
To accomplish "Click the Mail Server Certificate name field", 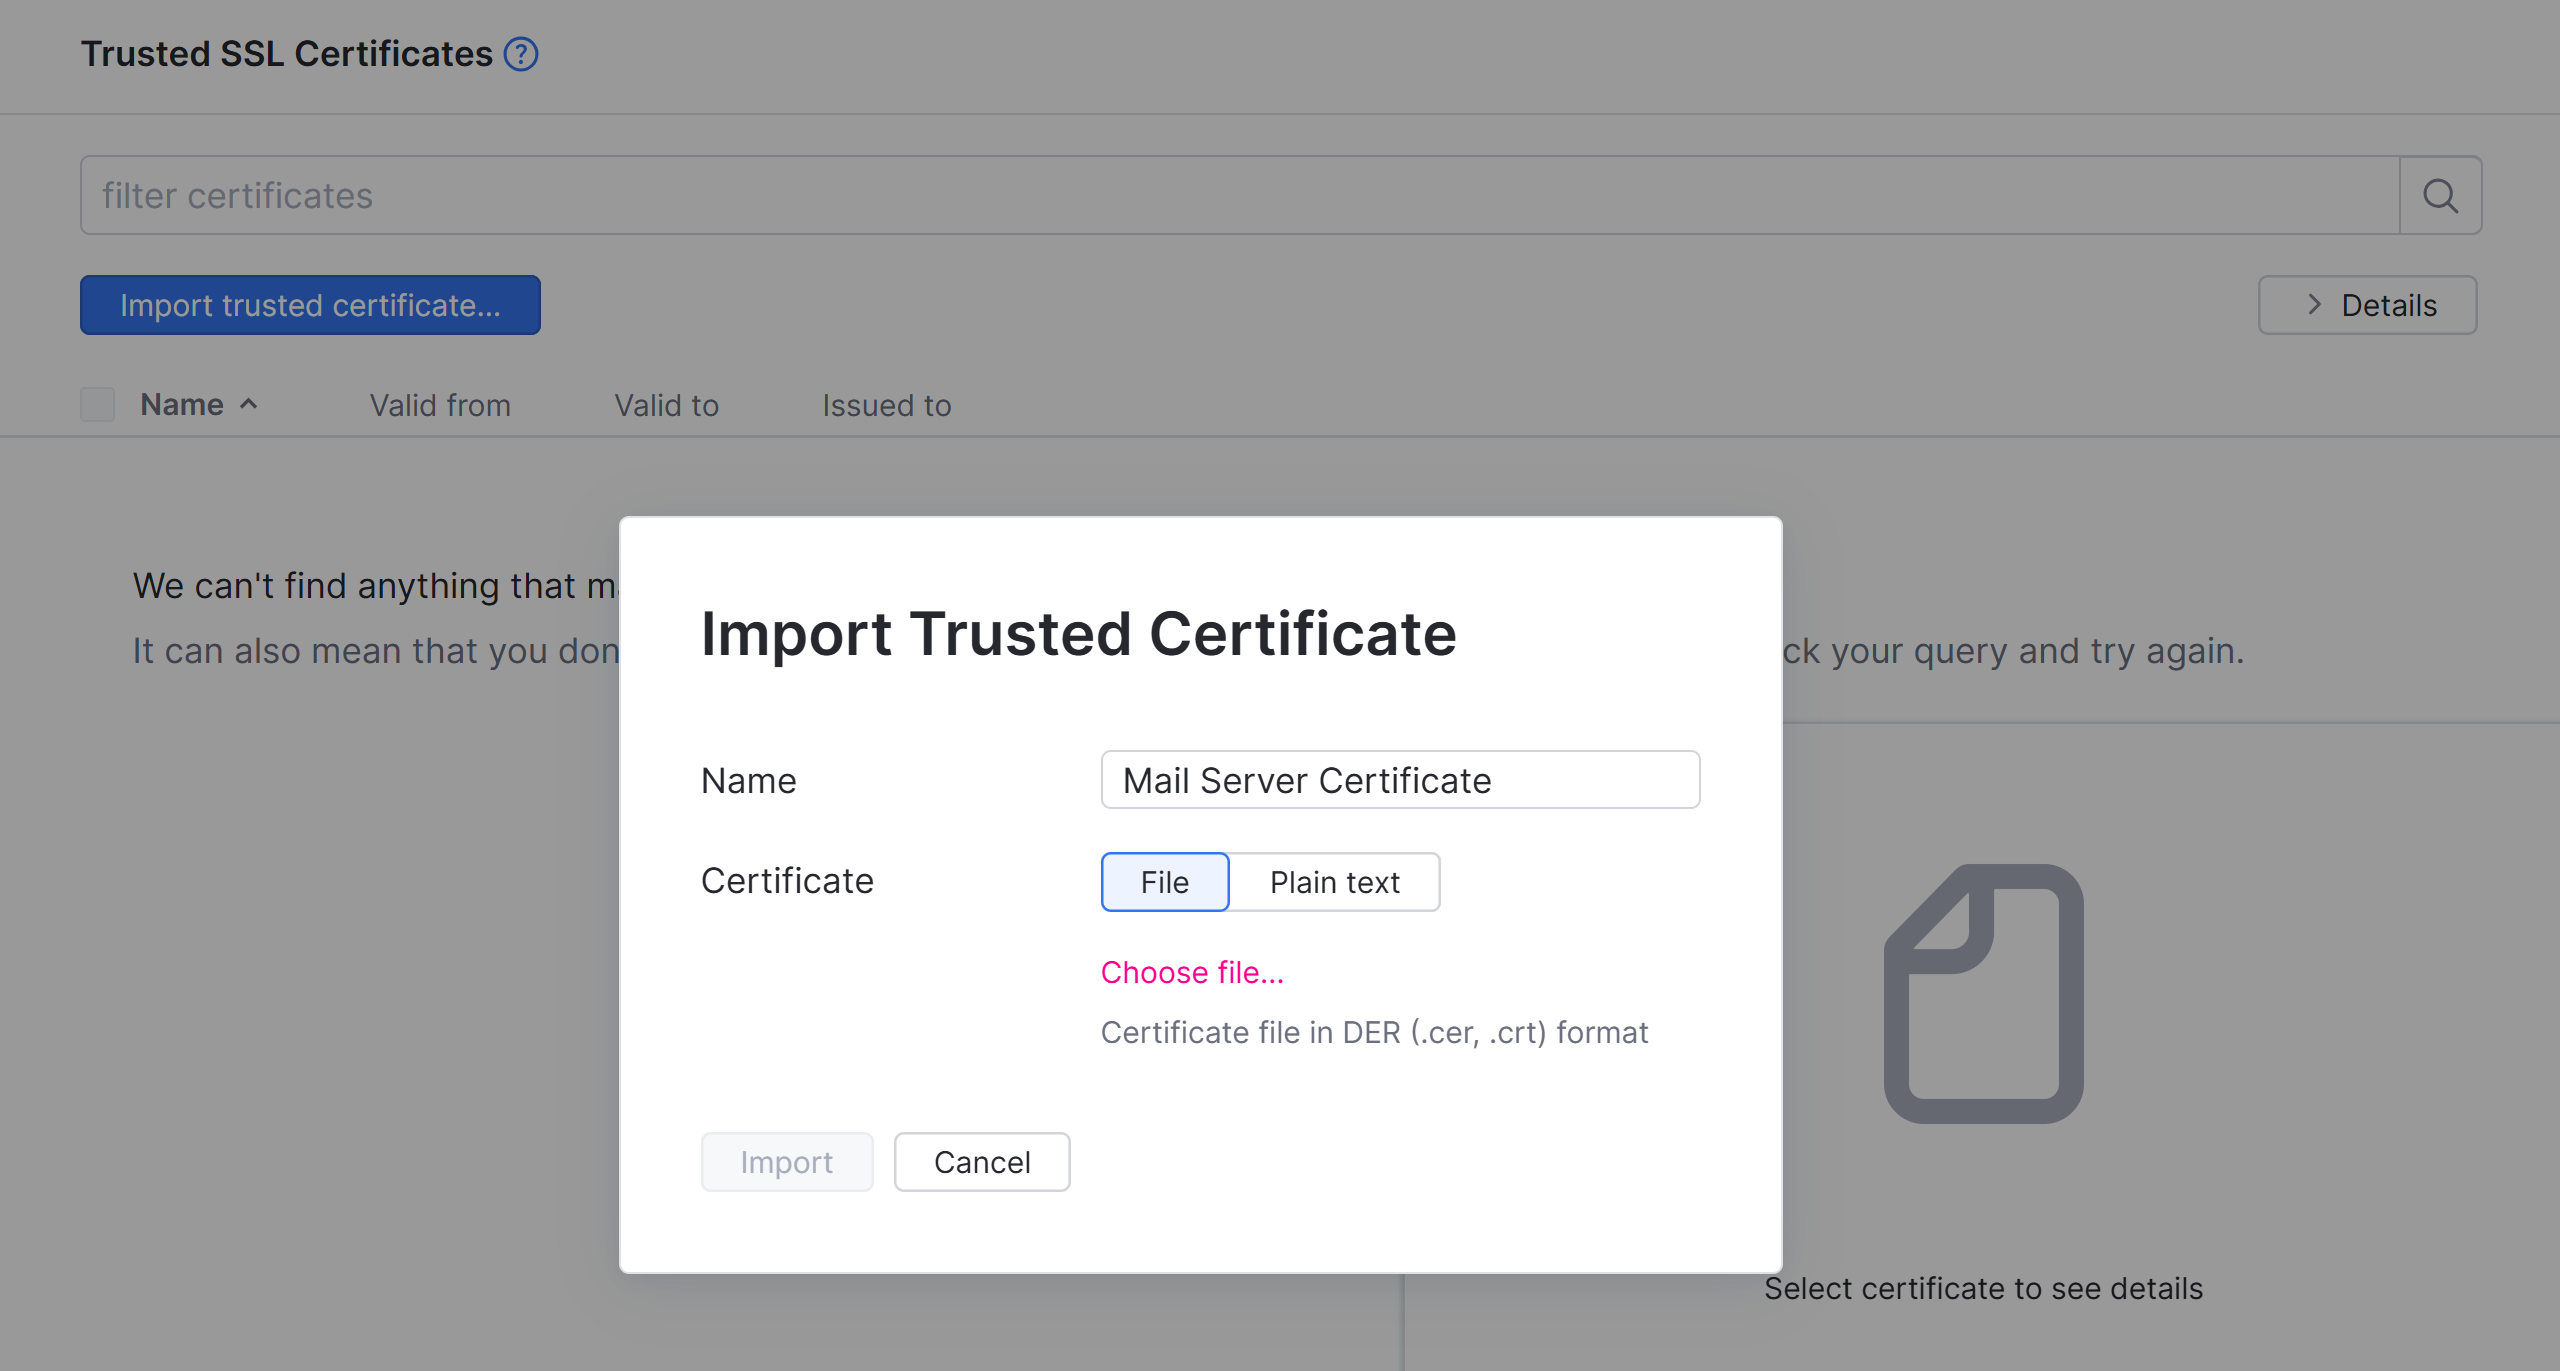I will pos(1399,780).
